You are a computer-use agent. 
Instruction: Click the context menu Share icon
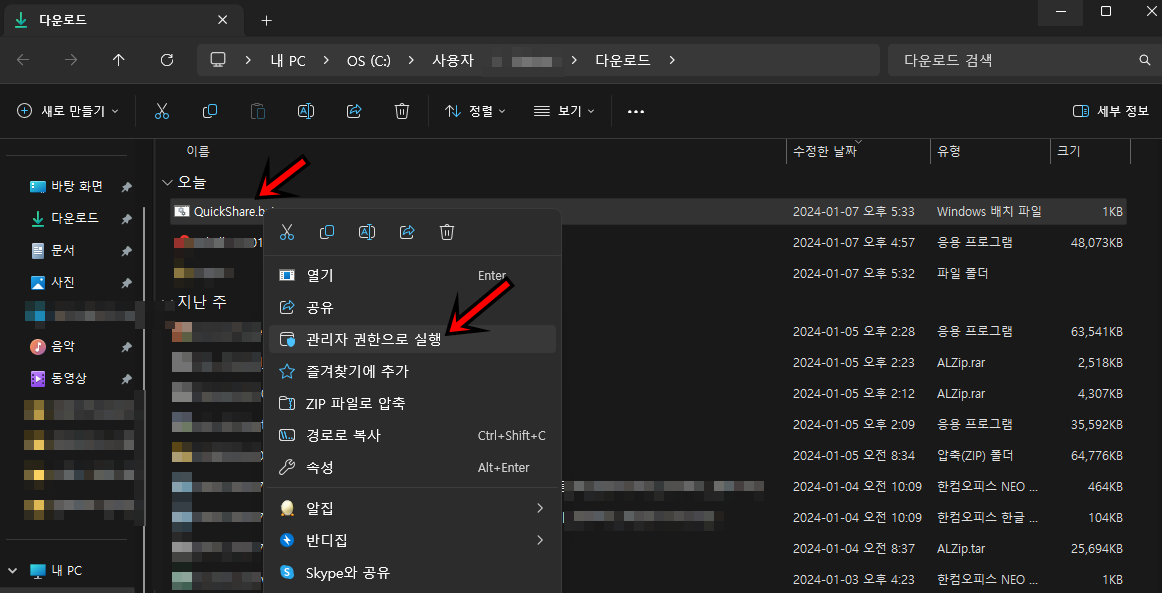coord(407,232)
